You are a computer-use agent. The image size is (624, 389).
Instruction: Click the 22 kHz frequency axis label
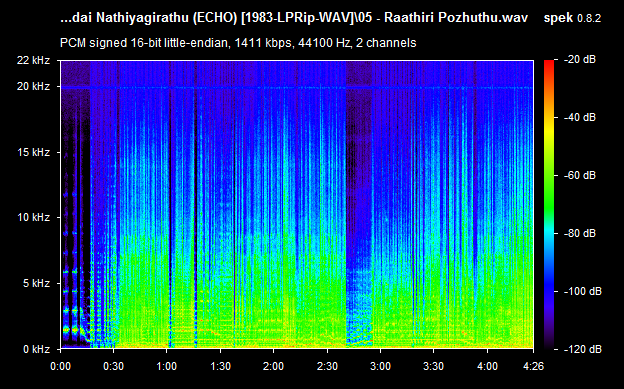pos(33,60)
